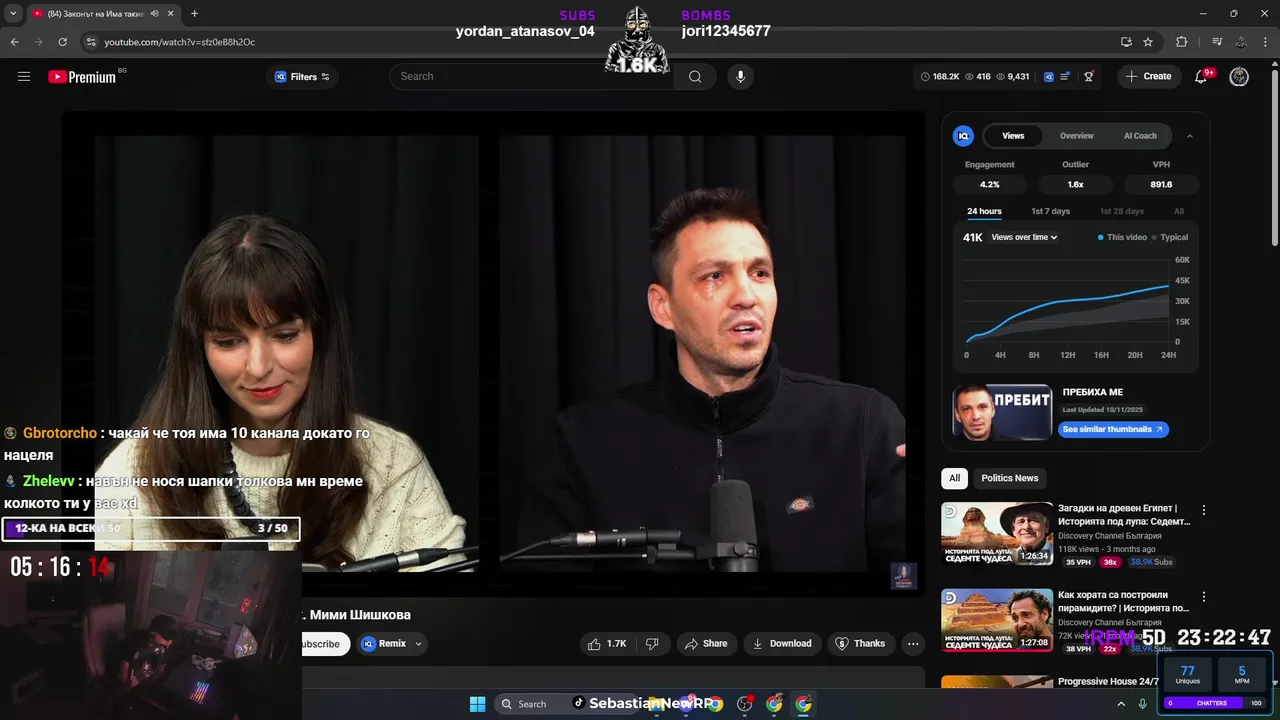The width and height of the screenshot is (1280, 720).
Task: Switch to the AI Coach tab
Action: click(x=1140, y=136)
